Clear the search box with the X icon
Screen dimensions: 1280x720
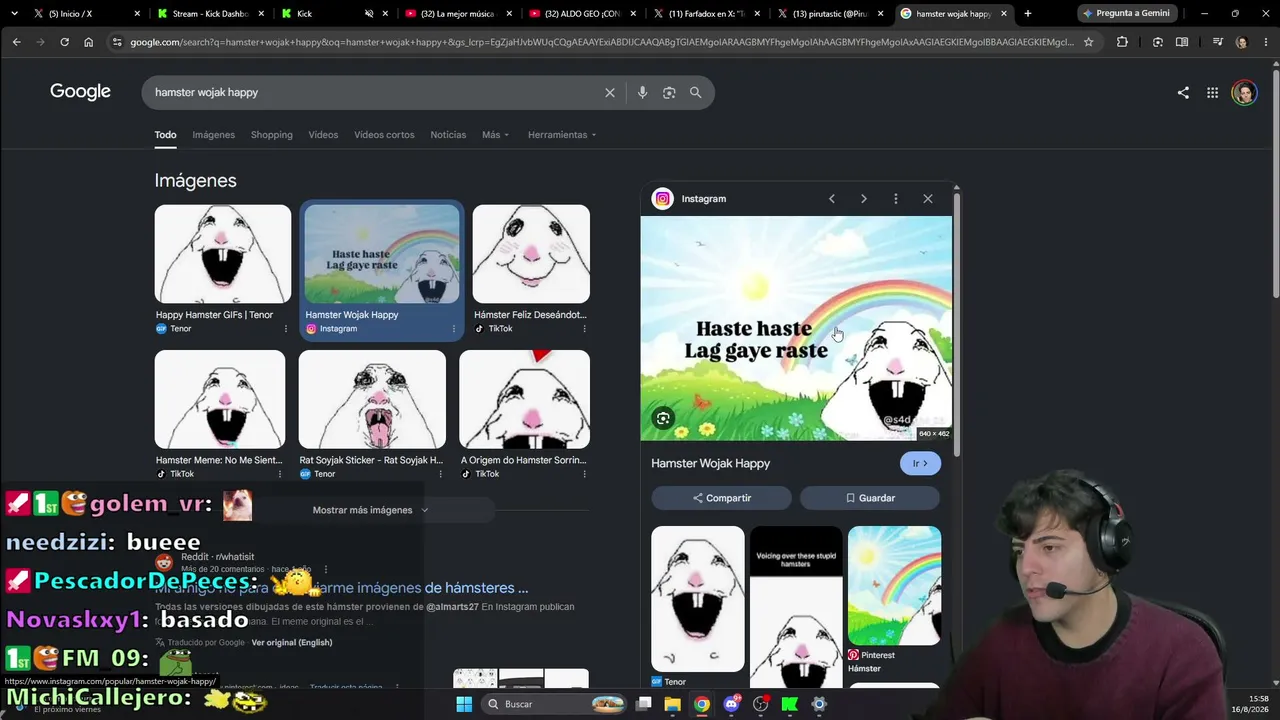610,92
